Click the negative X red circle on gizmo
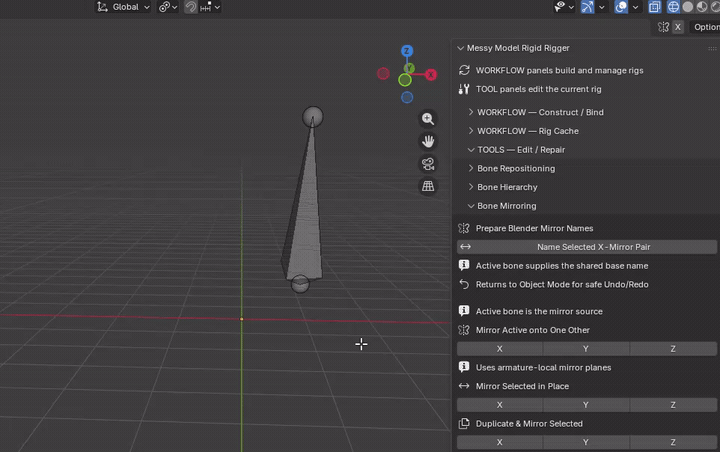720x452 pixels. (383, 73)
